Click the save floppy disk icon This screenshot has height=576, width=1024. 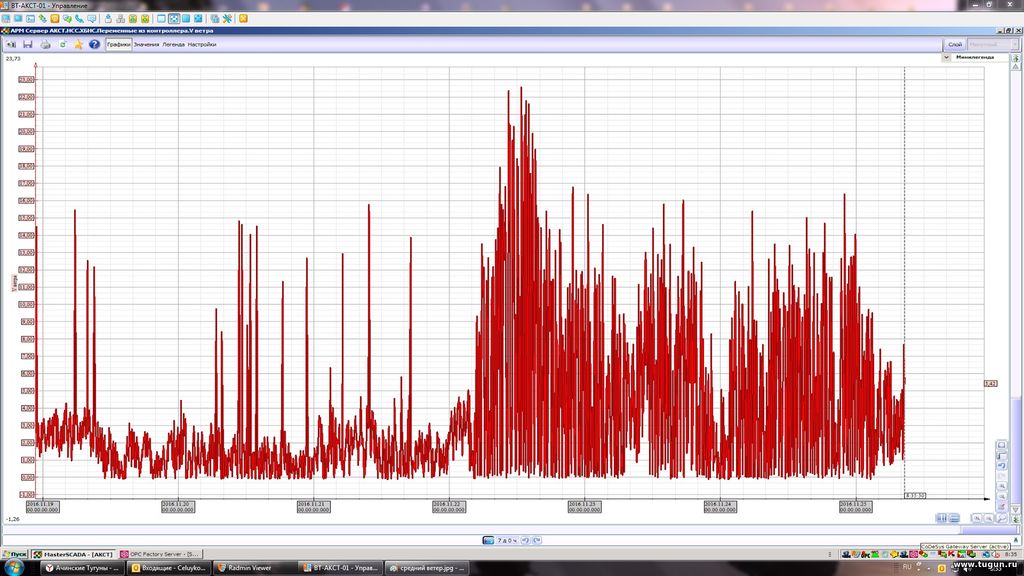pyautogui.click(x=28, y=44)
